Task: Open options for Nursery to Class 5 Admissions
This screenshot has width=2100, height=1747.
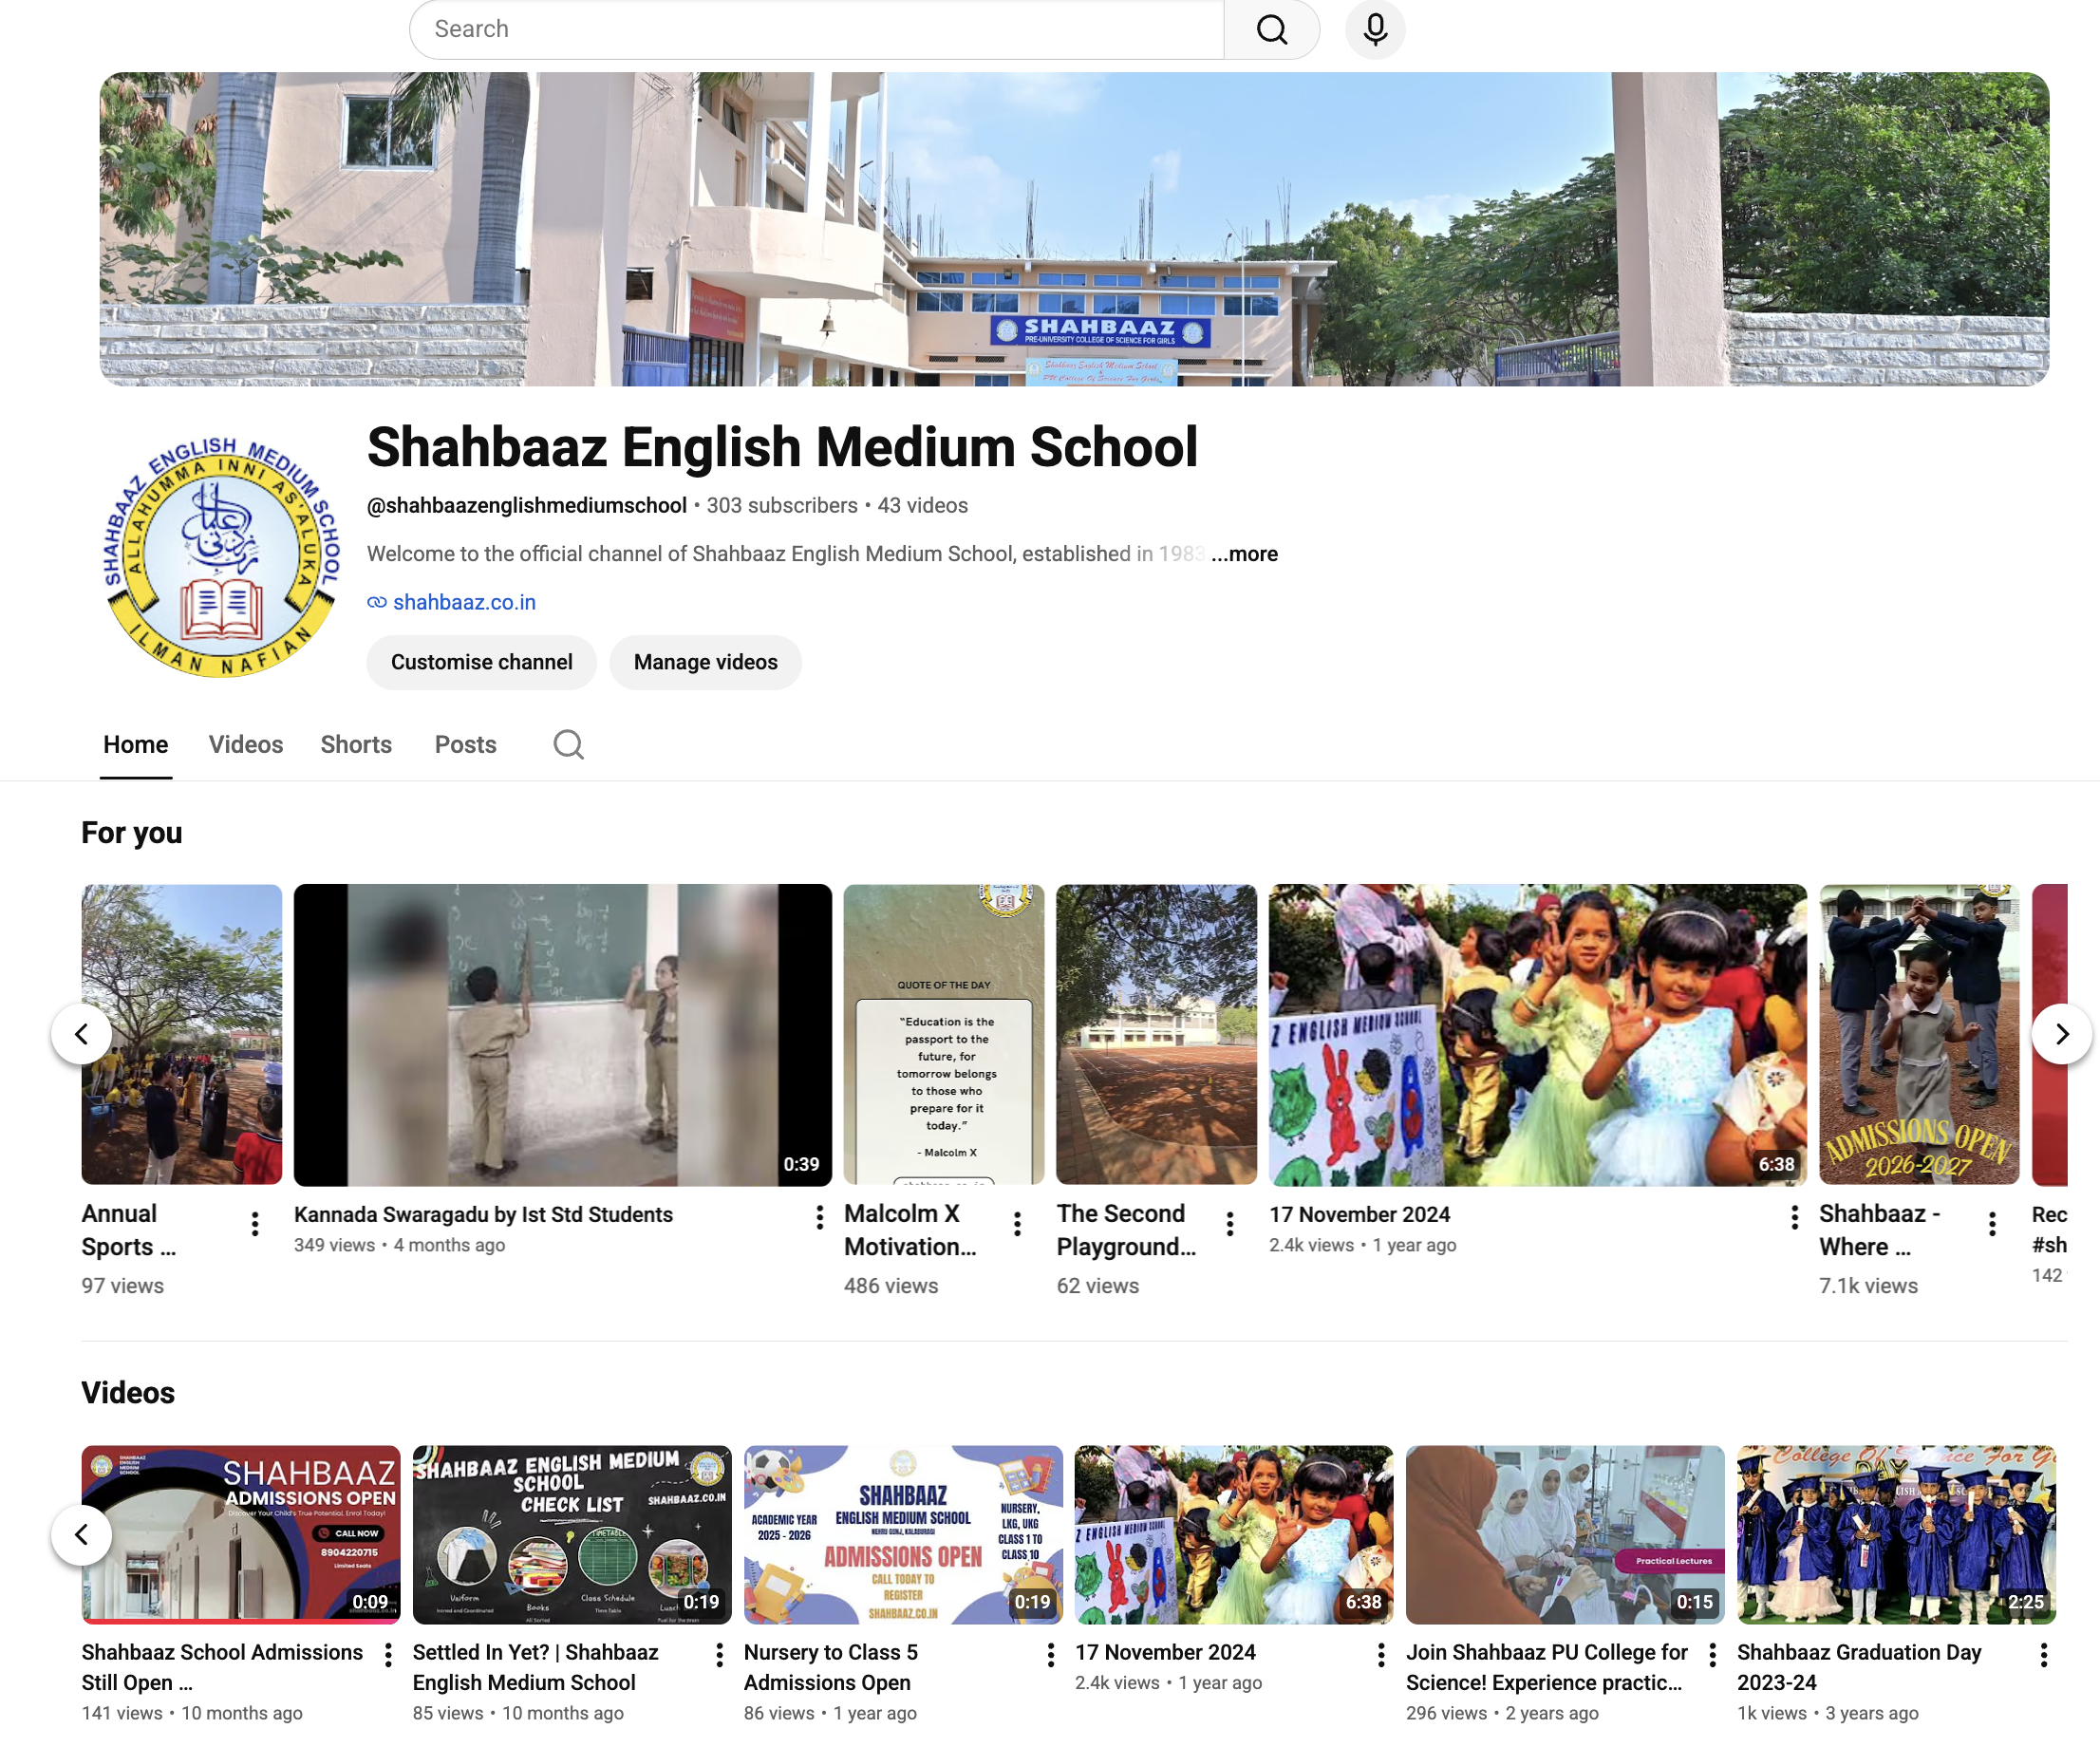Action: 1050,1655
